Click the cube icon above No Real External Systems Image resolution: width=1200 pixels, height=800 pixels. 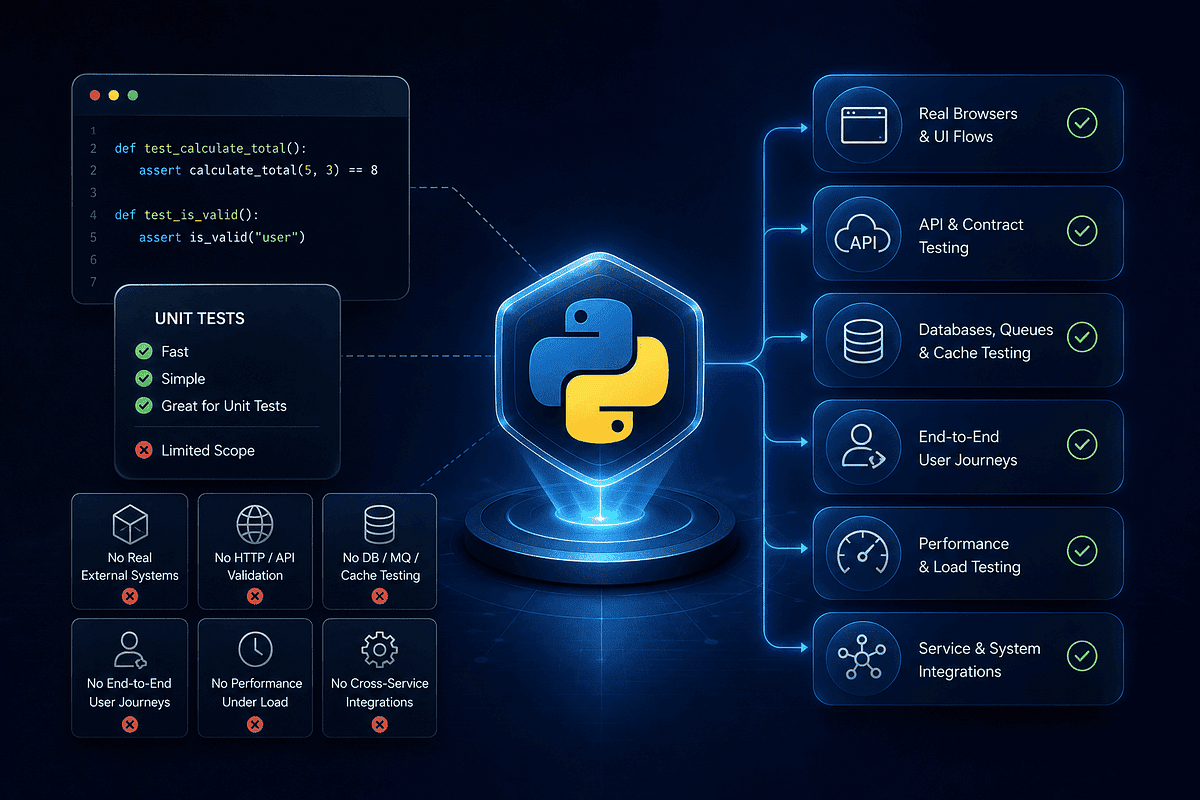130,524
